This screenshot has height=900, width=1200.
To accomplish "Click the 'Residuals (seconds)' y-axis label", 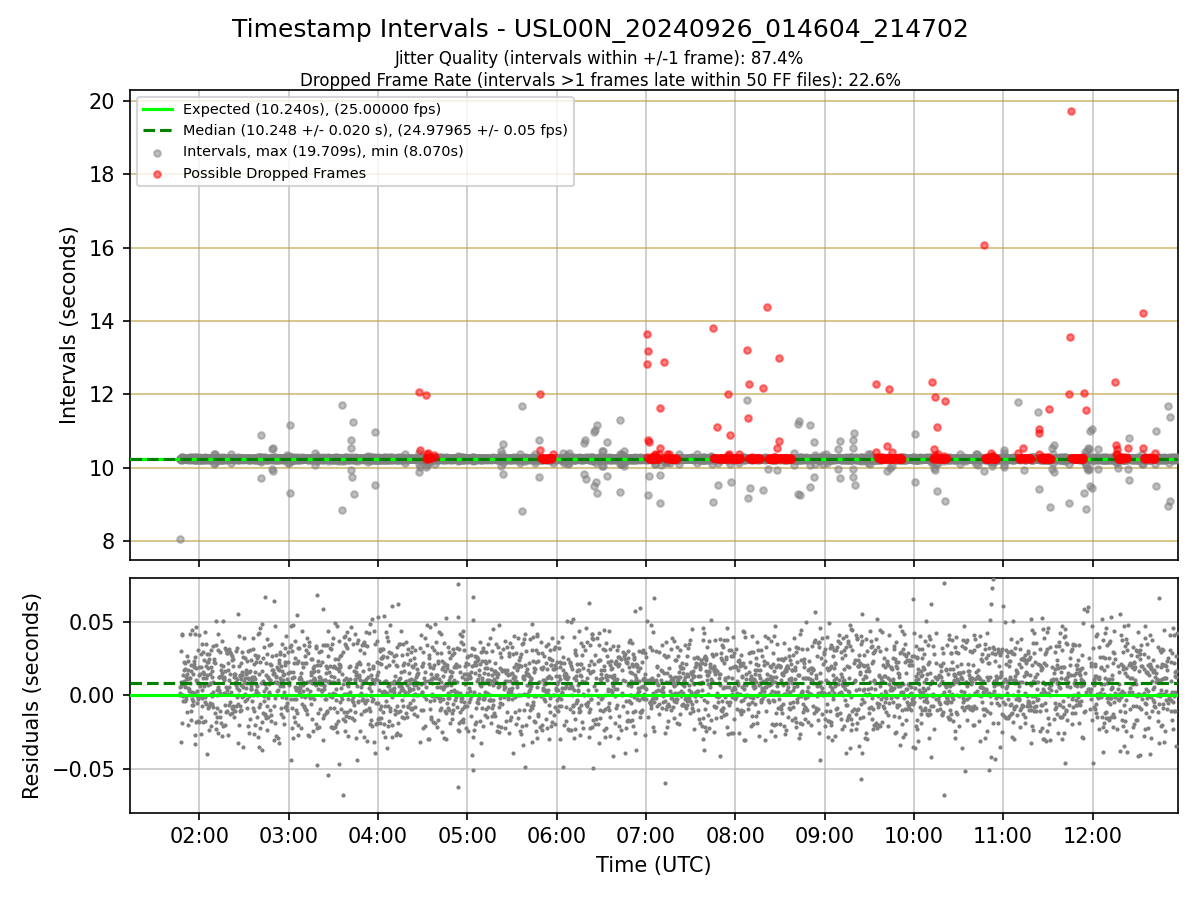I will [x=32, y=695].
